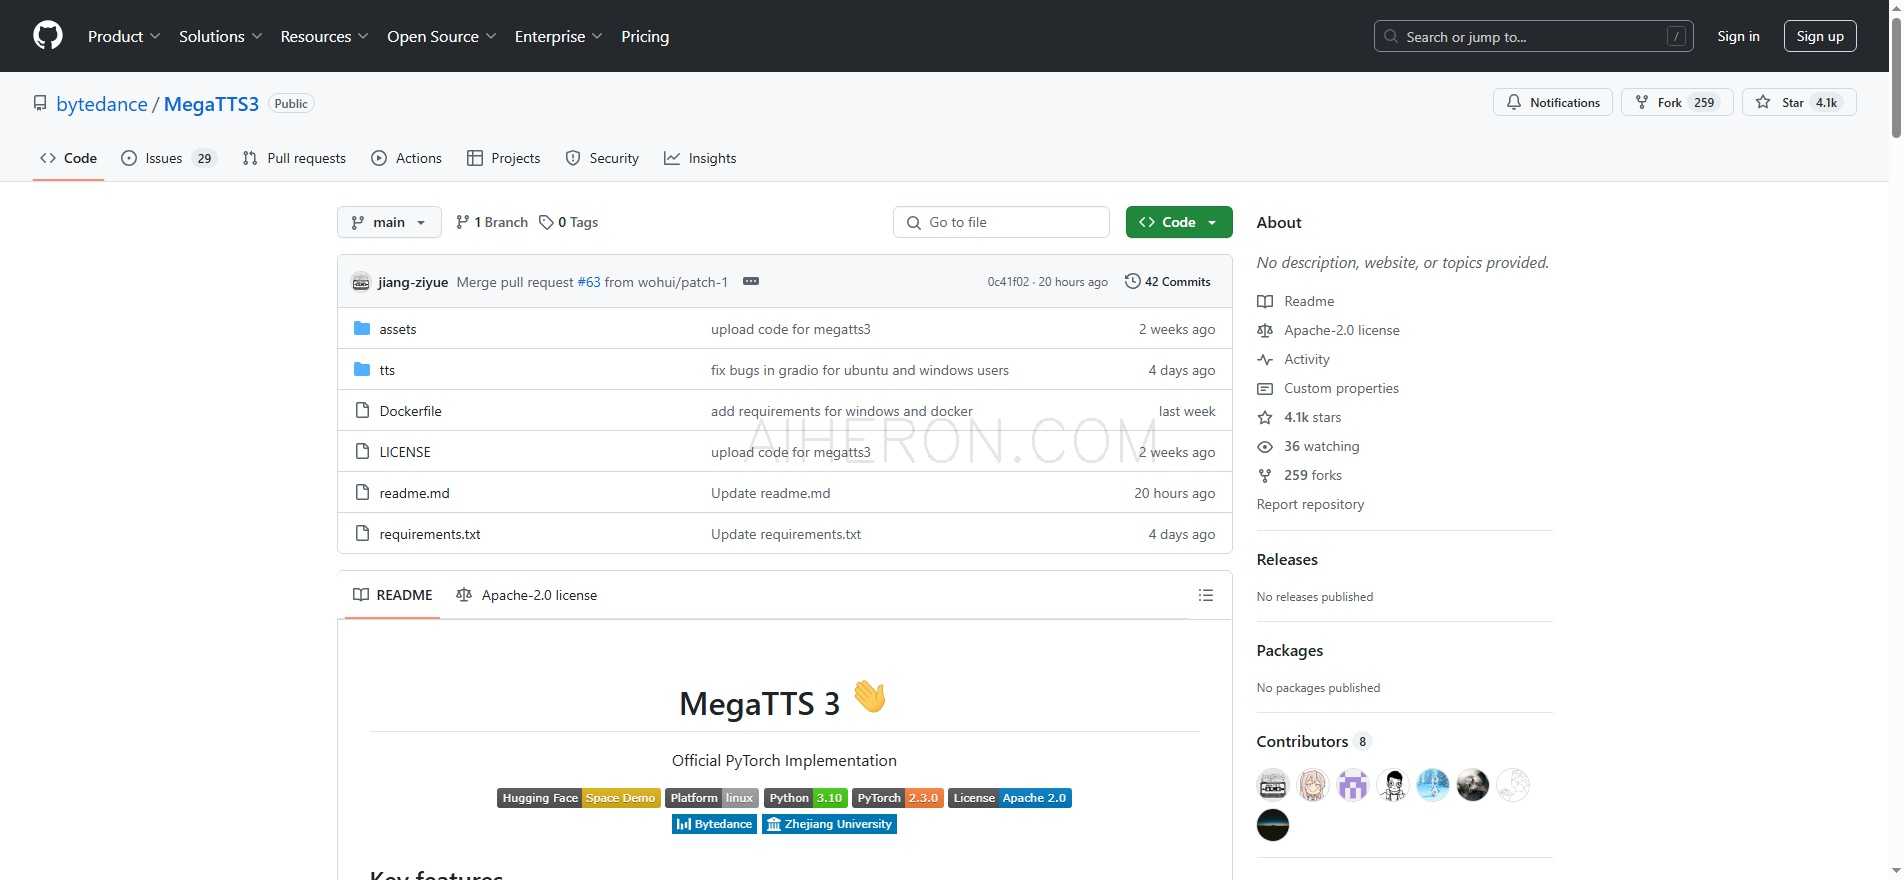Select the README tab

393,595
